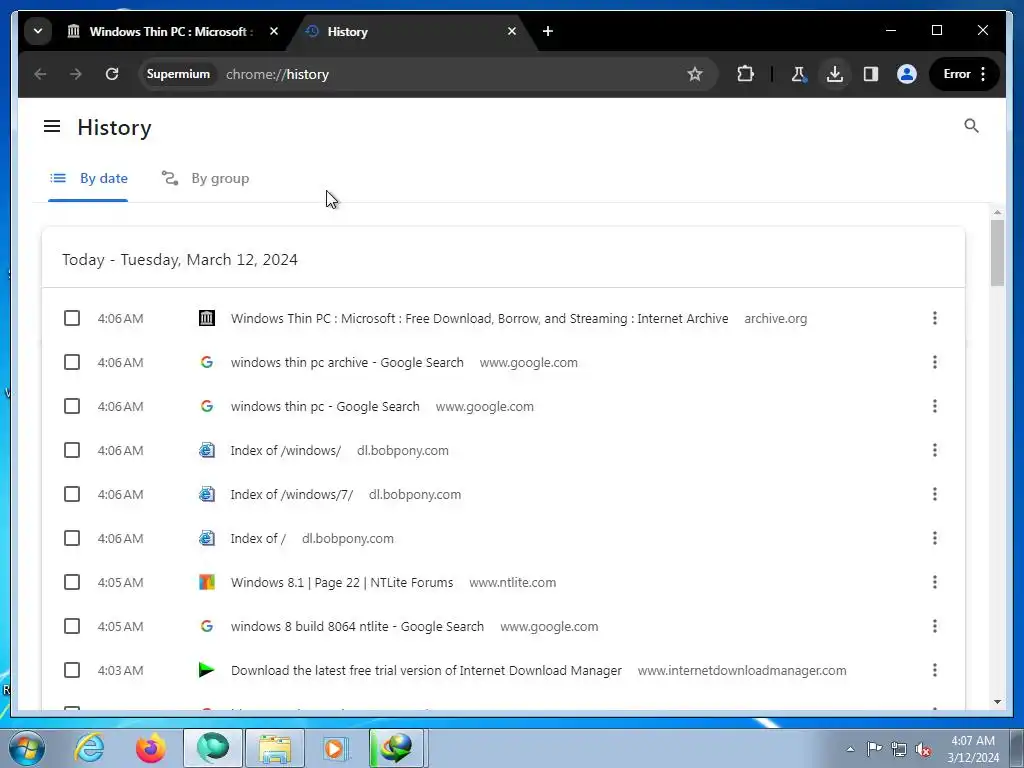This screenshot has height=768, width=1024.
Task: Open Index of /windows/ history link
Action: [x=285, y=451]
